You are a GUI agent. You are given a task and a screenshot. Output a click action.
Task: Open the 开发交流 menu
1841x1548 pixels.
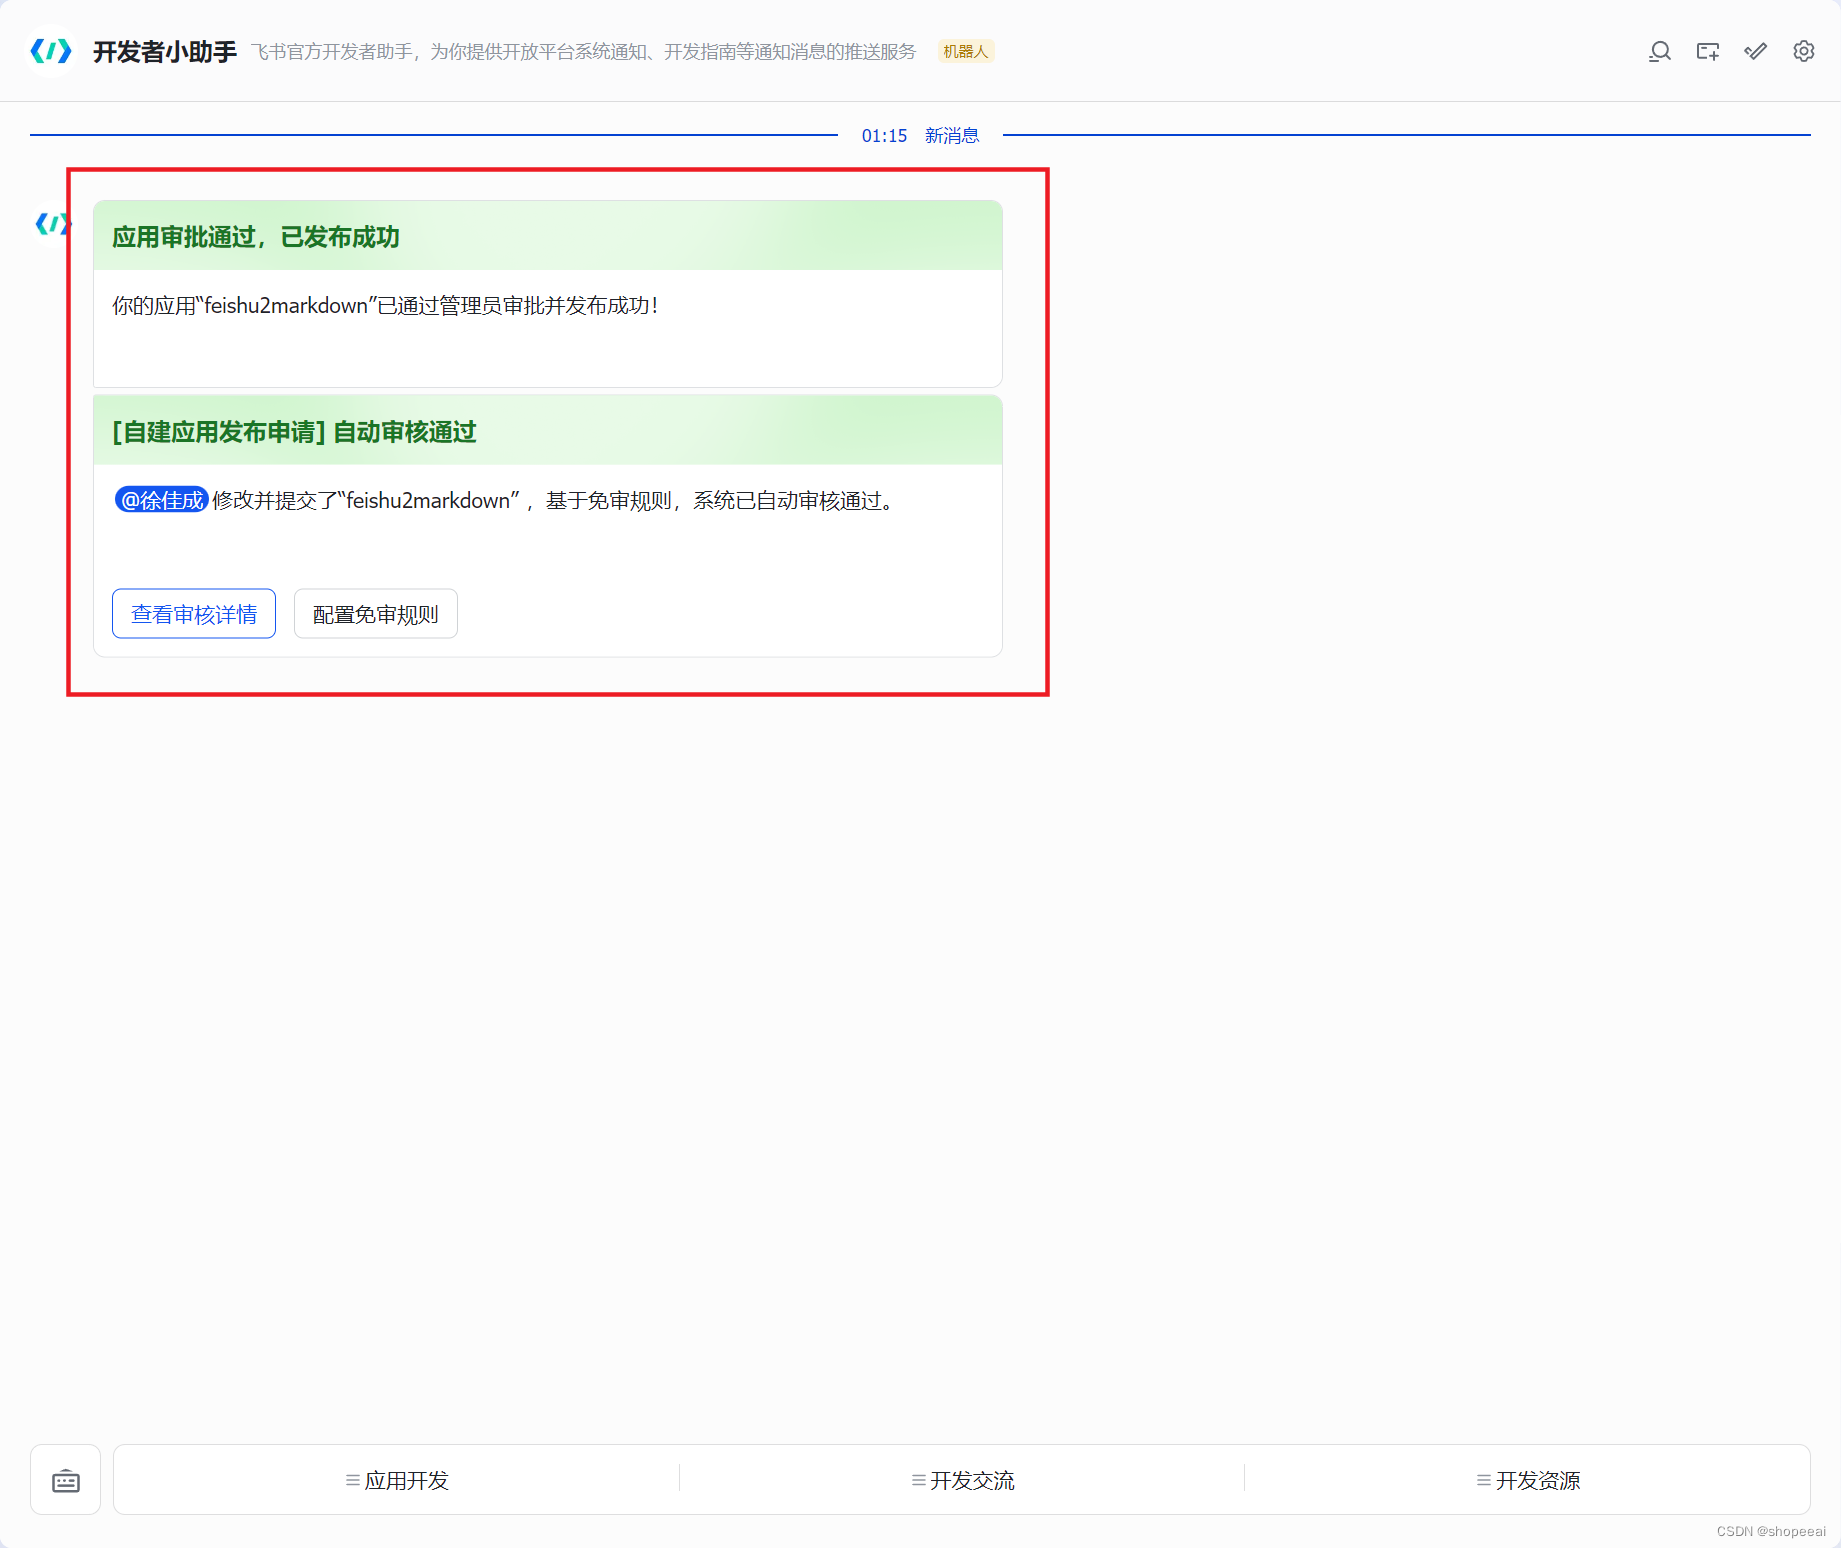pos(963,1480)
